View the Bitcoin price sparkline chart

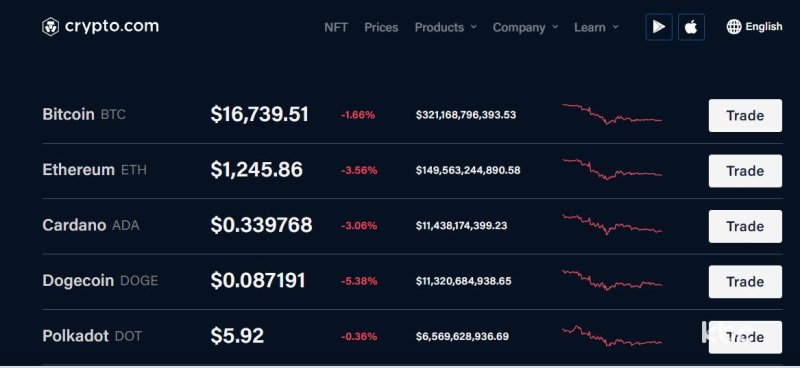pos(612,114)
